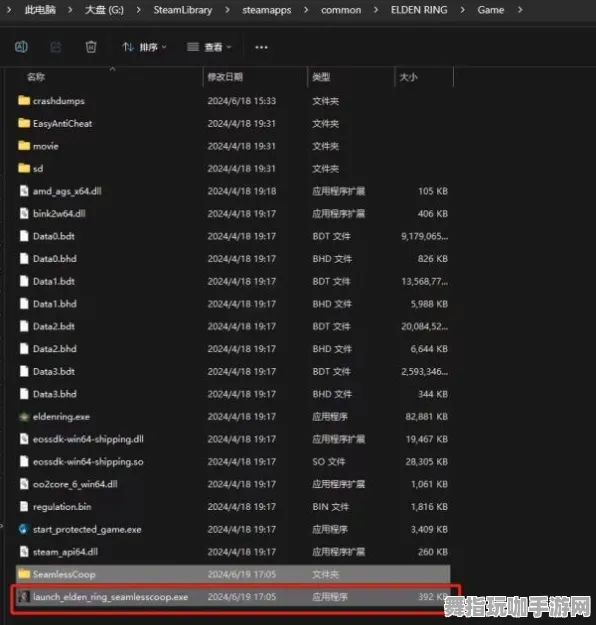Select the file name regulation.bin
Screen dimensions: 596x625
coord(62,507)
